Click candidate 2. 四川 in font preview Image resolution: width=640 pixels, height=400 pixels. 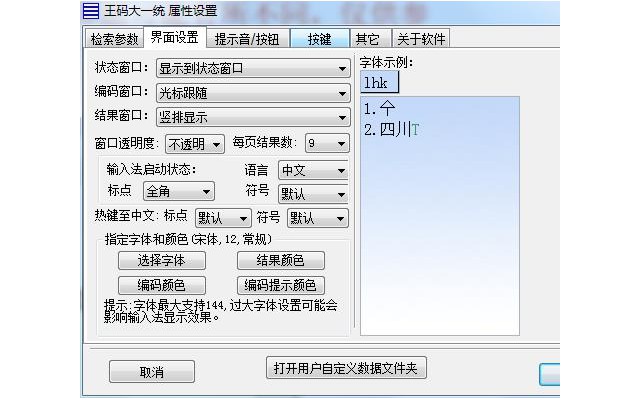click(392, 130)
